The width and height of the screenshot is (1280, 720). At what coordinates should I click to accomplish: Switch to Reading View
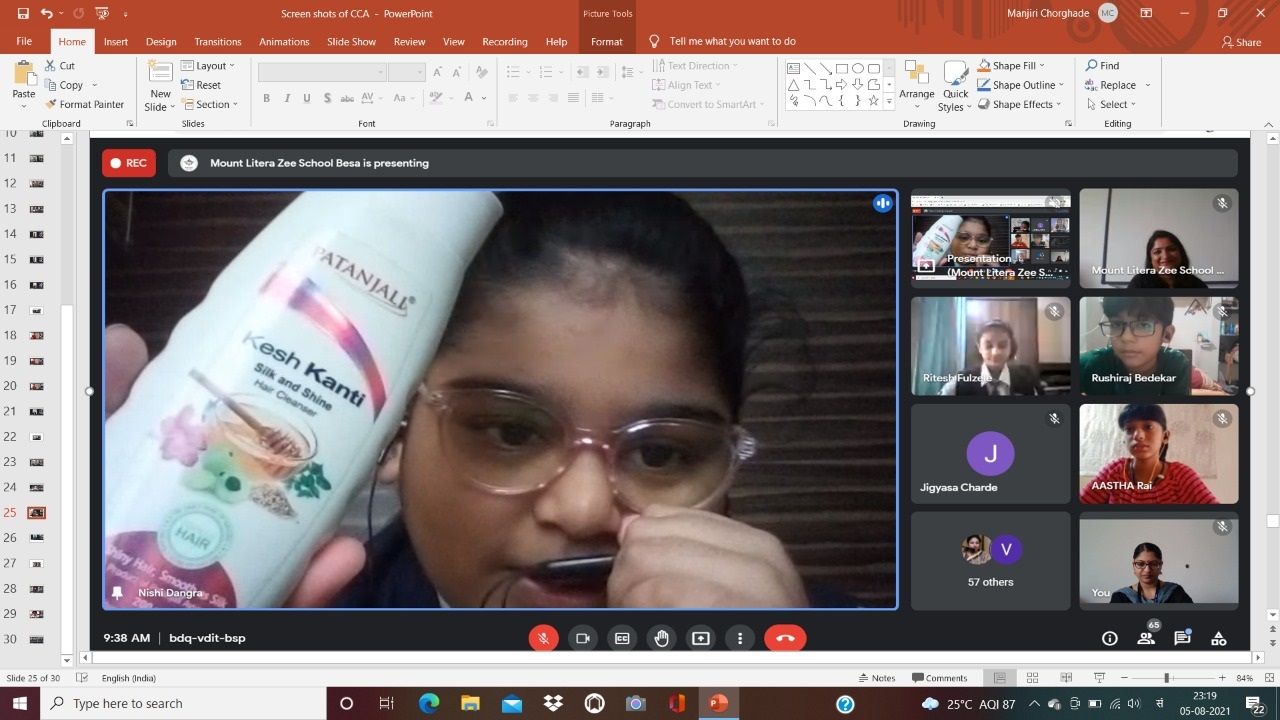point(1065,678)
